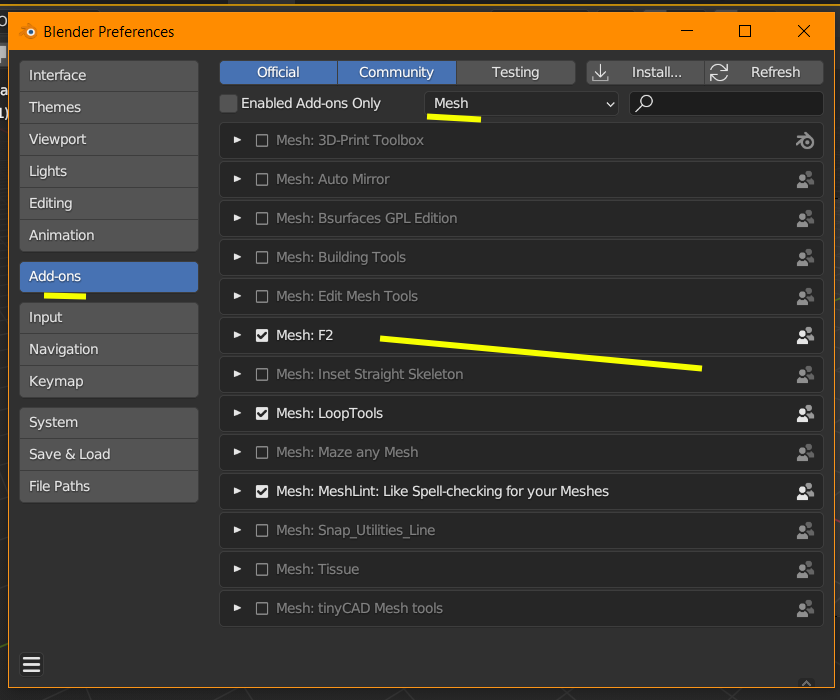Click the Install... button
Image resolution: width=840 pixels, height=700 pixels.
pos(644,72)
